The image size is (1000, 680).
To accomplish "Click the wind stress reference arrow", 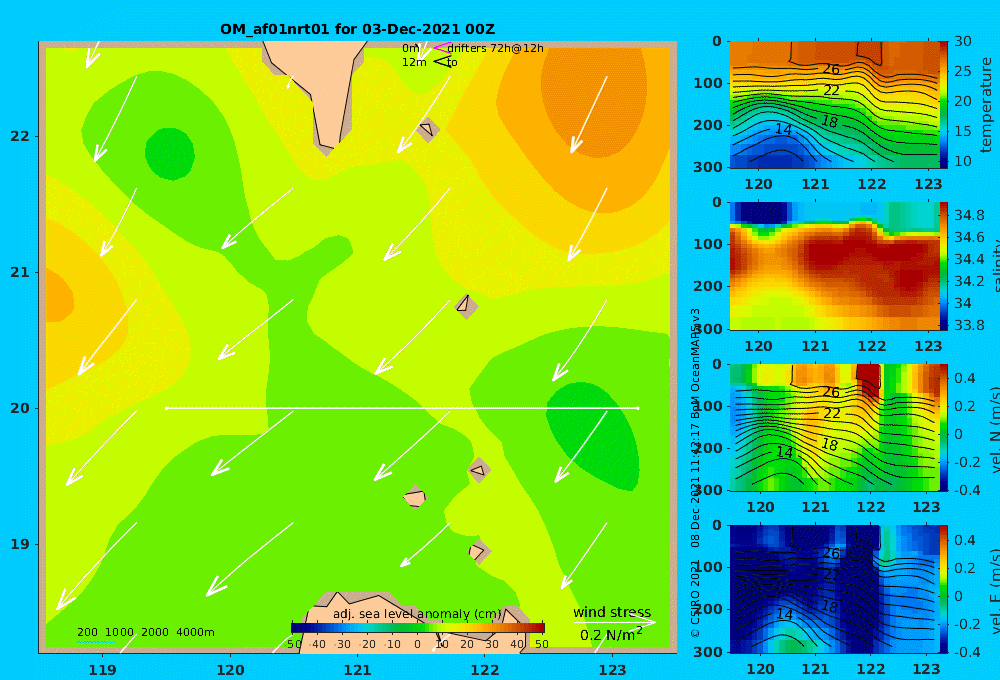I will point(614,622).
